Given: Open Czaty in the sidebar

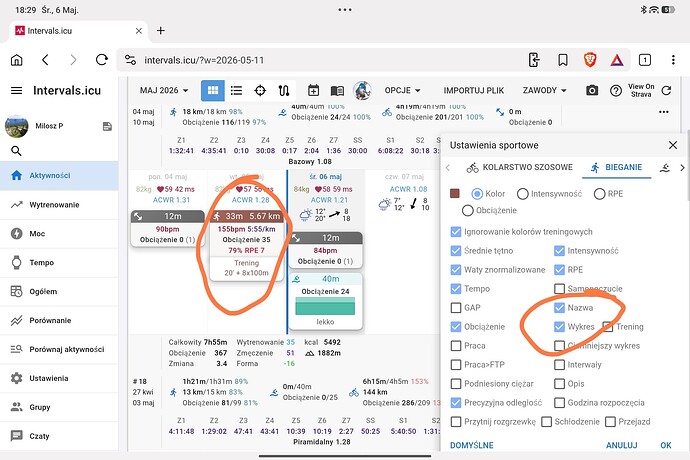Looking at the screenshot, I should 59,436.
